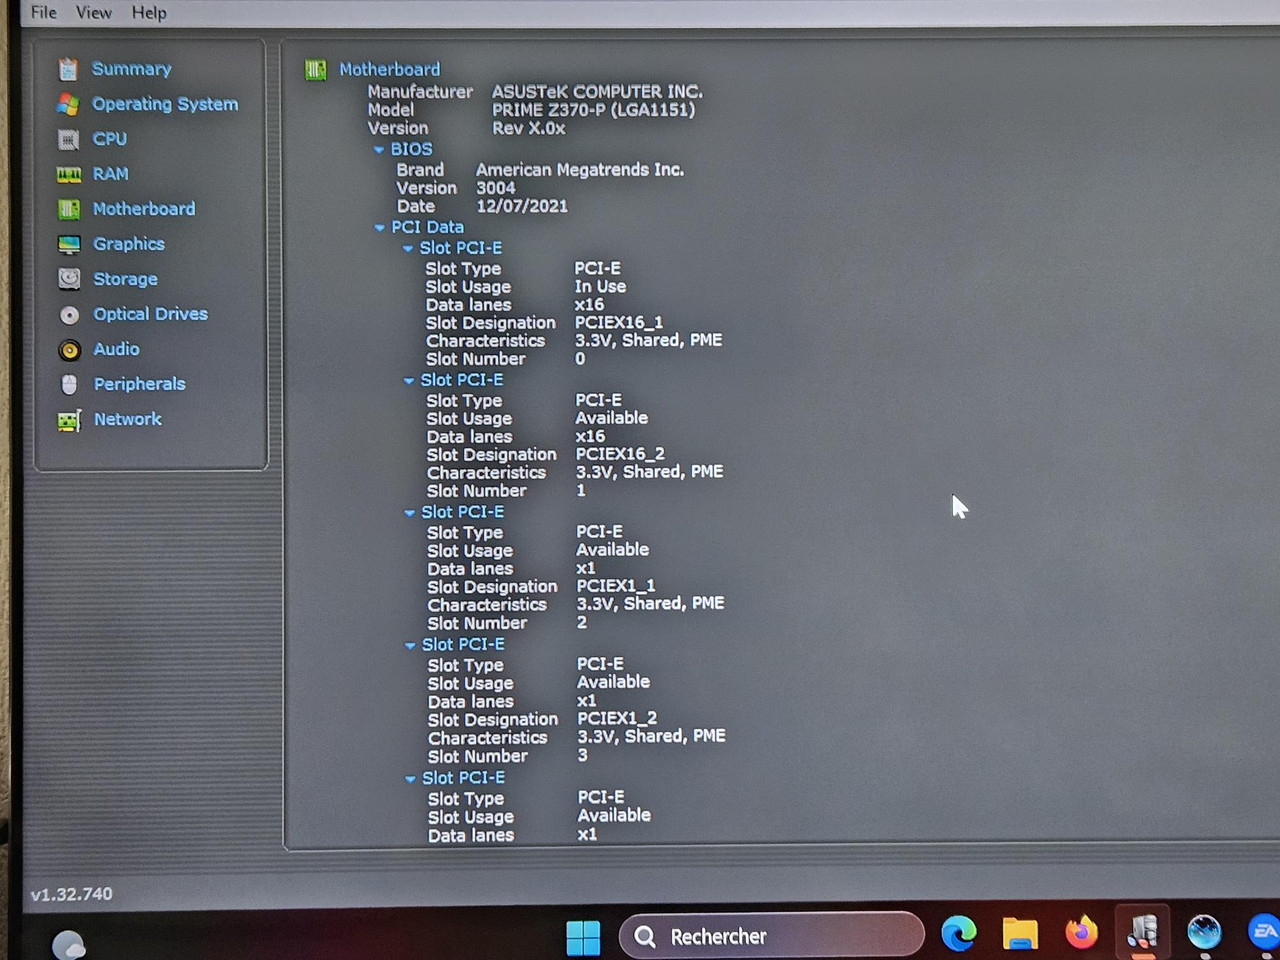Image resolution: width=1280 pixels, height=960 pixels.
Task: Open the Storage section
Action: point(125,279)
